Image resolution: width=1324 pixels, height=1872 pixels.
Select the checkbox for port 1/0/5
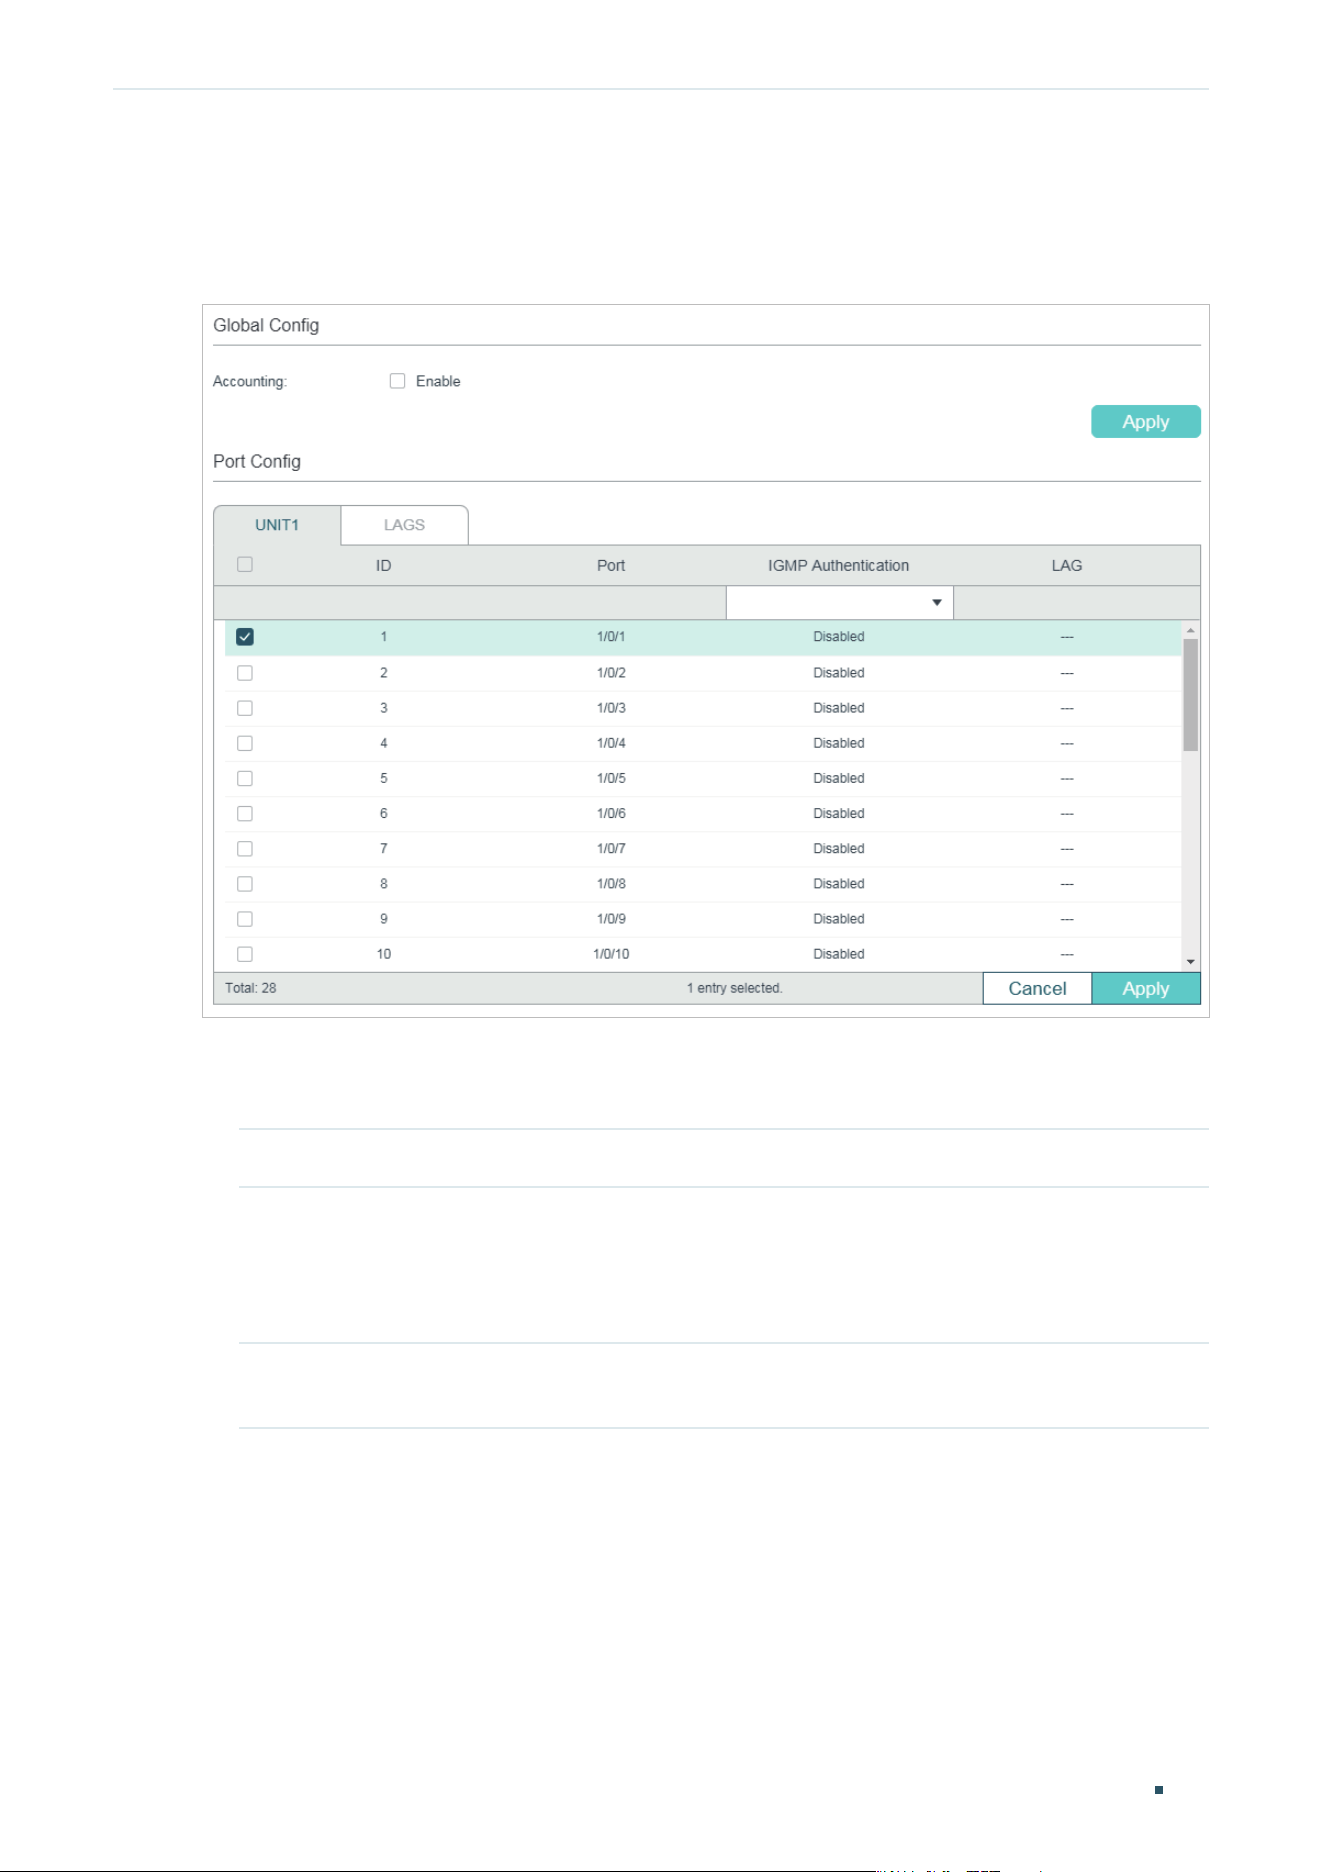point(245,778)
